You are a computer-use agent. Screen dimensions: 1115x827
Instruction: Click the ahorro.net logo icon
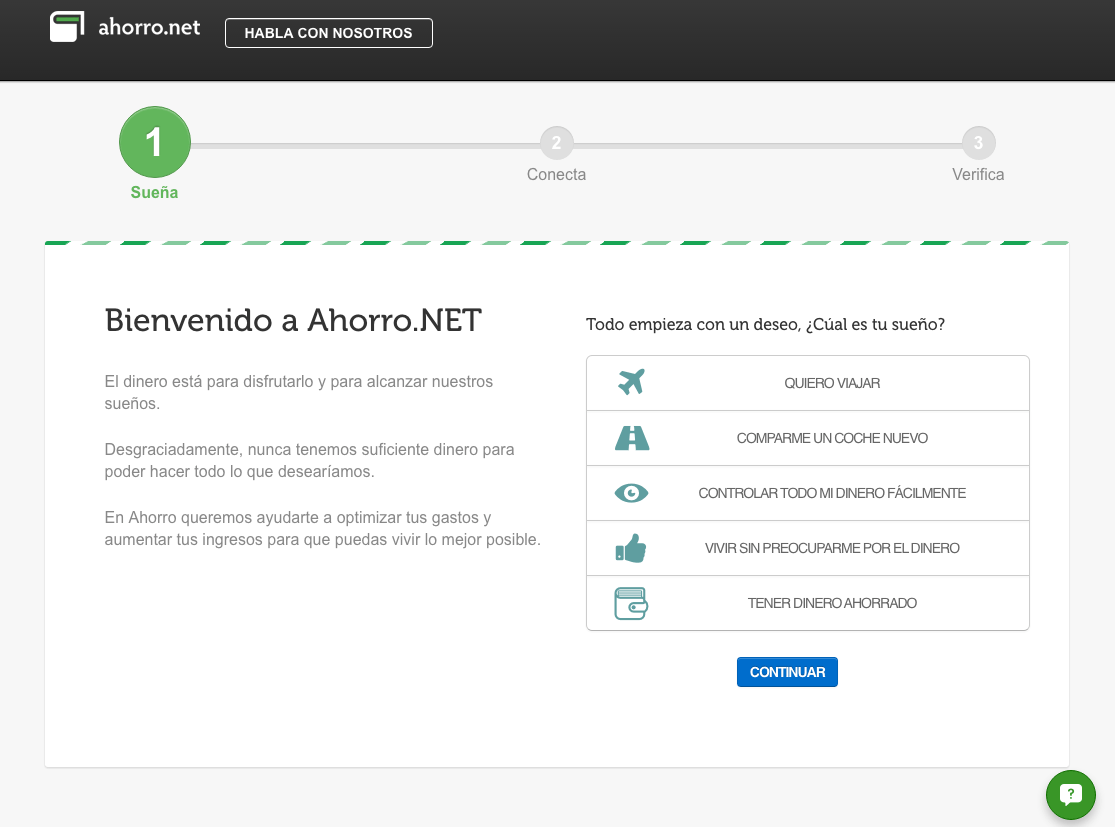pyautogui.click(x=68, y=26)
